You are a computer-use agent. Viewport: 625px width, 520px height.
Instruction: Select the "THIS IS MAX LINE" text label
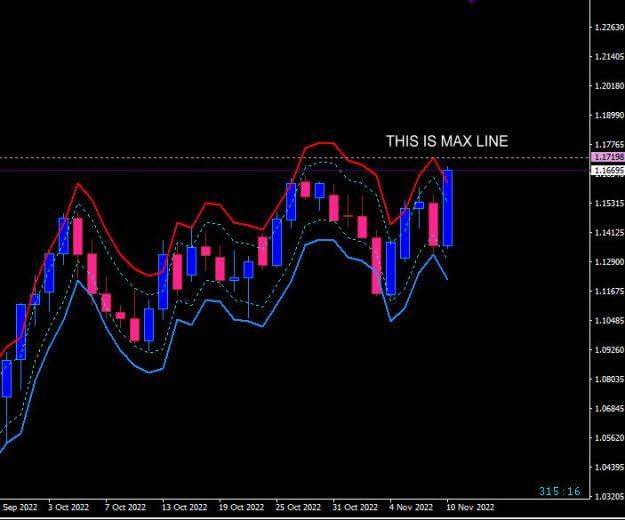447,141
